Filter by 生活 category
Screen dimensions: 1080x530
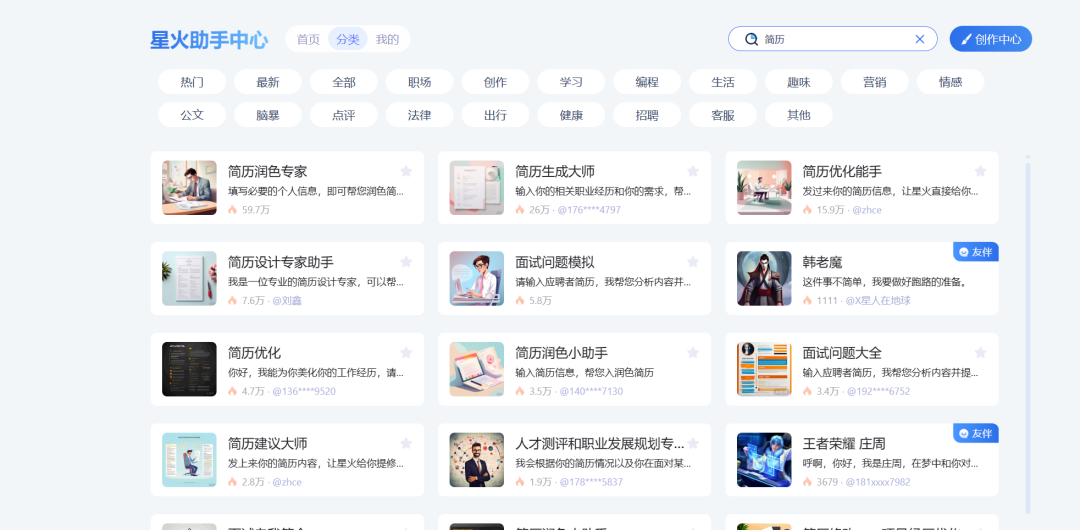pos(723,82)
